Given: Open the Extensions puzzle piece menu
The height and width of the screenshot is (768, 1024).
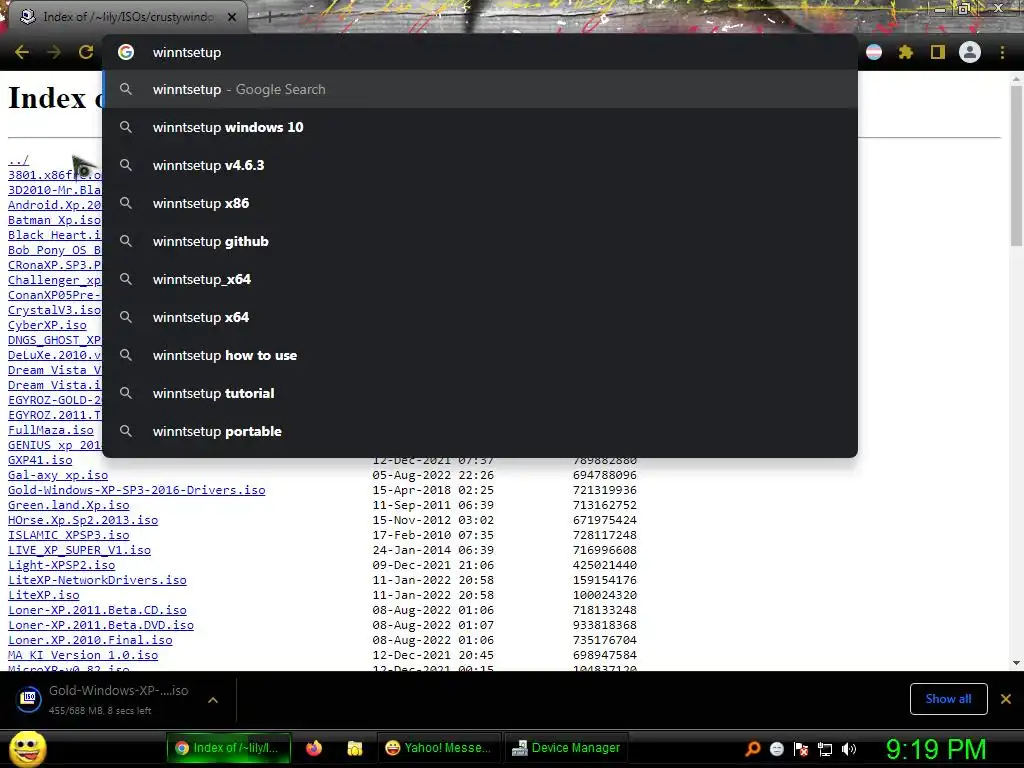Looking at the screenshot, I should tap(906, 52).
